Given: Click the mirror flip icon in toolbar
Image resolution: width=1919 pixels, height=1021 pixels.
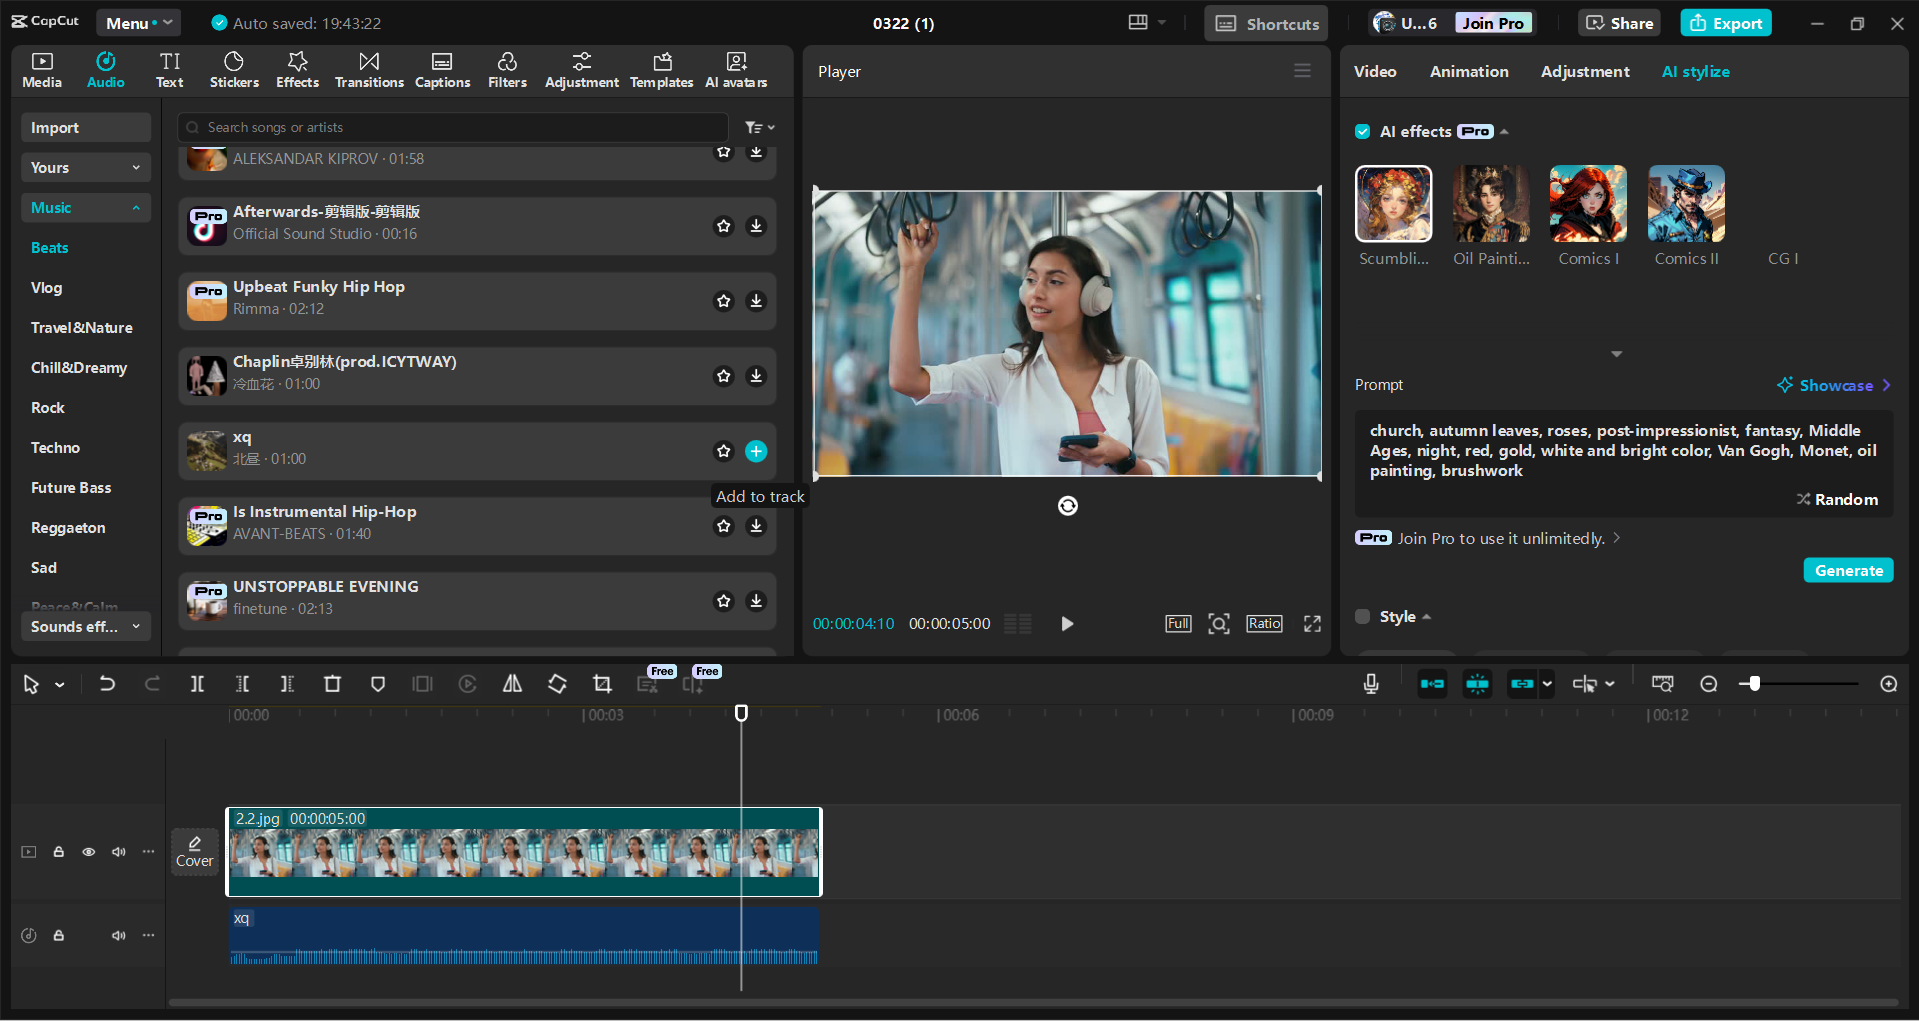Looking at the screenshot, I should 512,684.
